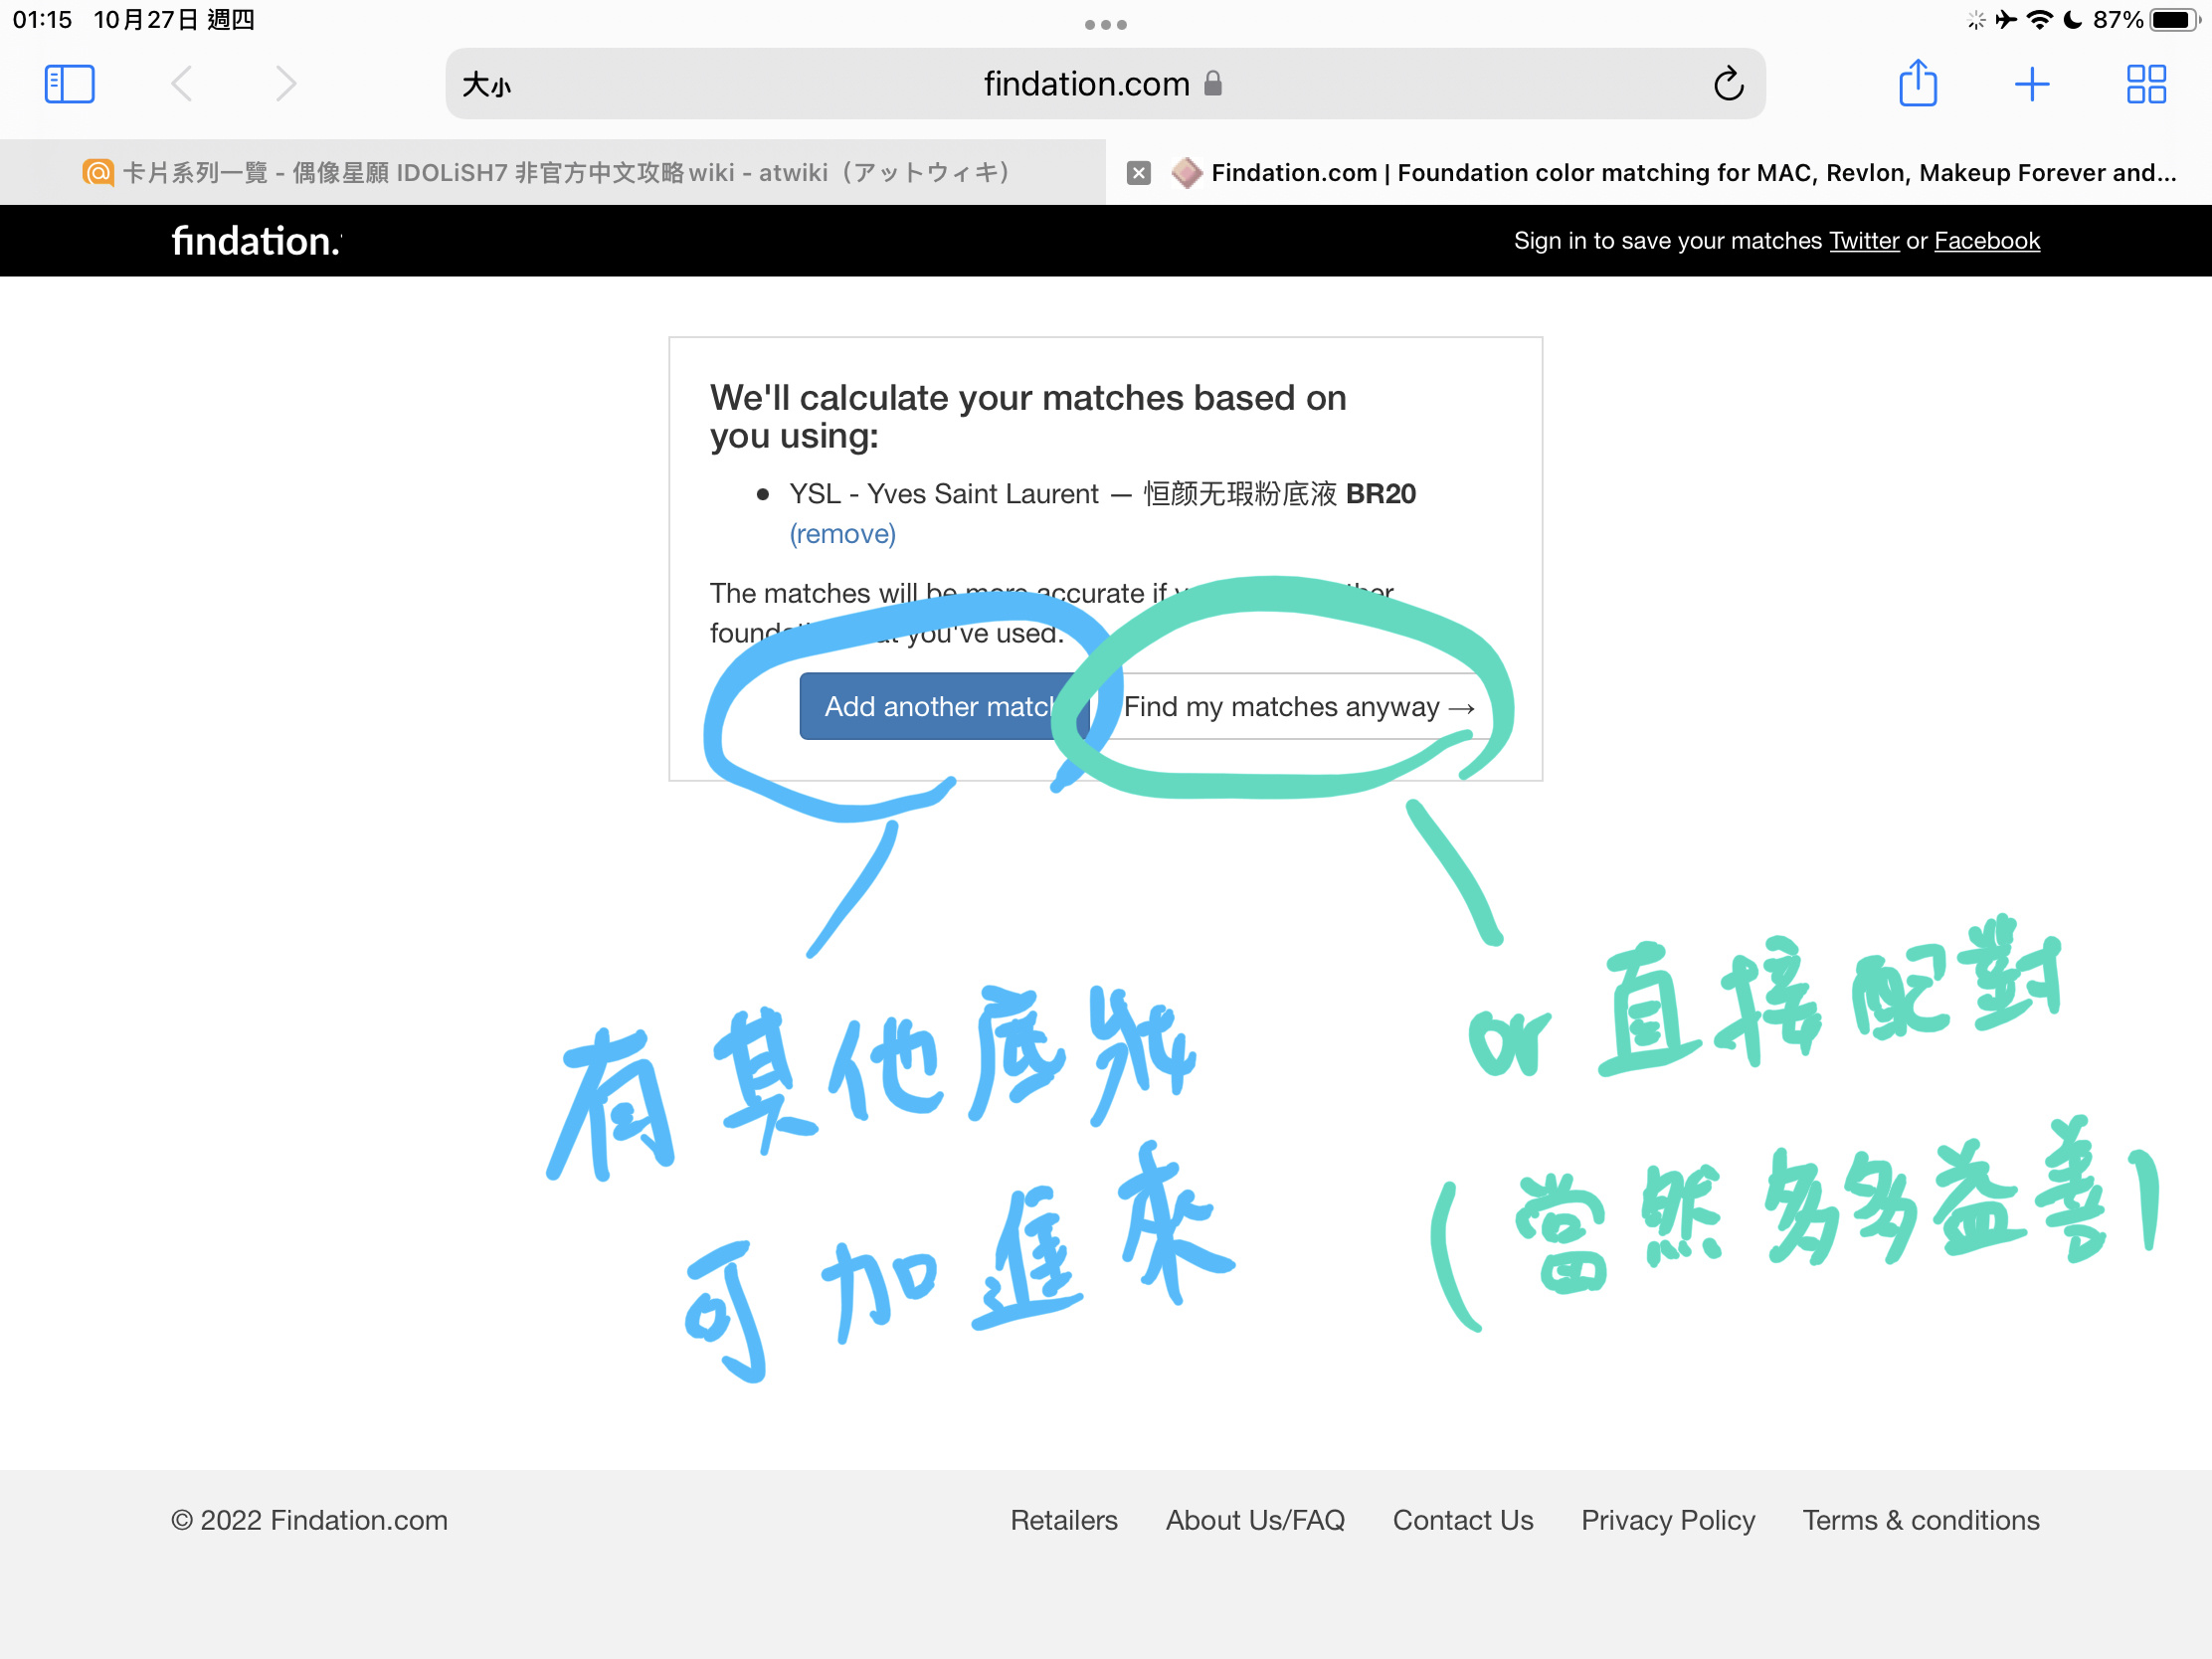Close the Findation.com tab
The width and height of the screenshot is (2212, 1659).
1138,172
